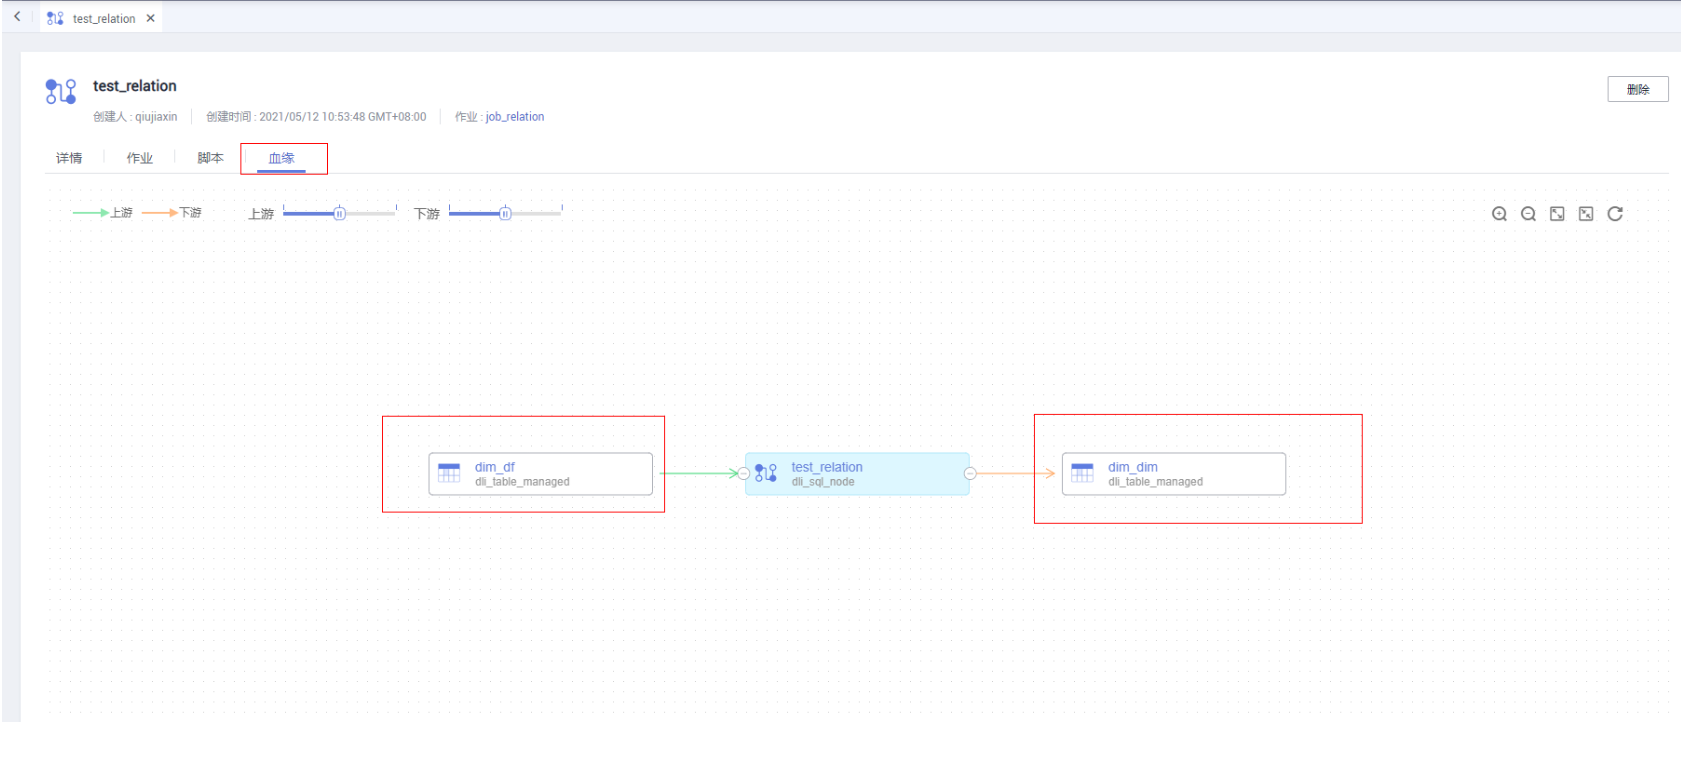Collapse upstream of test_relation node
The height and width of the screenshot is (764, 1681).
744,474
